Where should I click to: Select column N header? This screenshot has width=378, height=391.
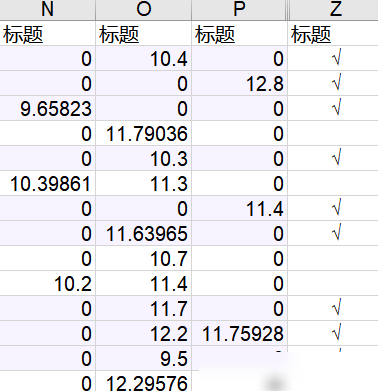[x=47, y=9]
